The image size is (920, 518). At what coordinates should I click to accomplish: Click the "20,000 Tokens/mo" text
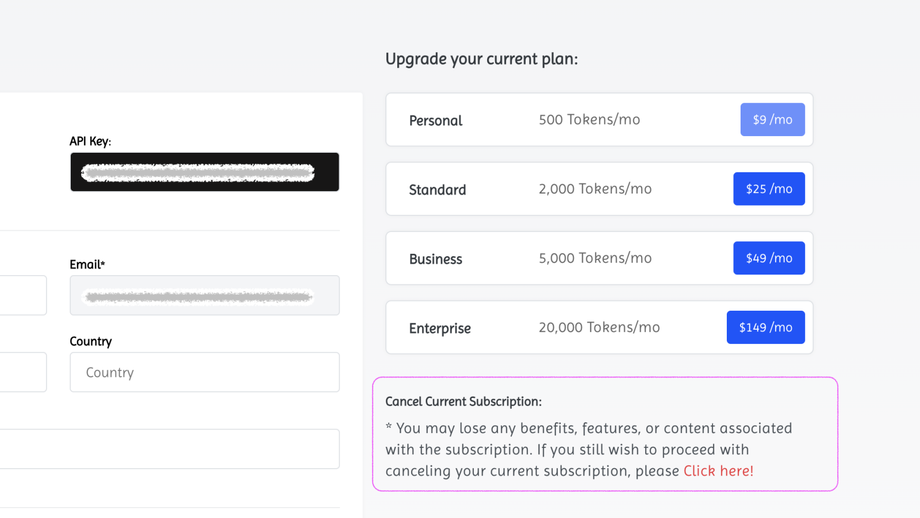[599, 327]
